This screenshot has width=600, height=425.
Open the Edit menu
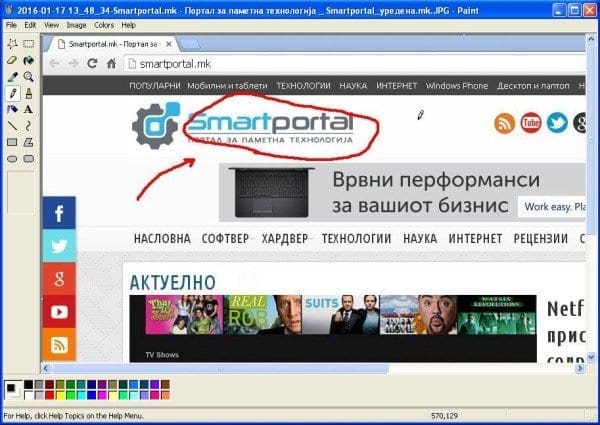tap(30, 25)
